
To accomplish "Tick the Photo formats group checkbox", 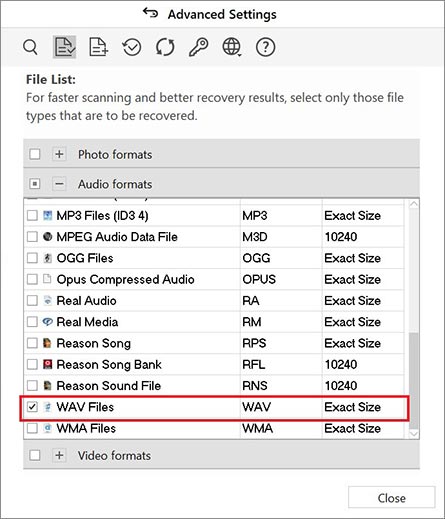I will pos(35,154).
